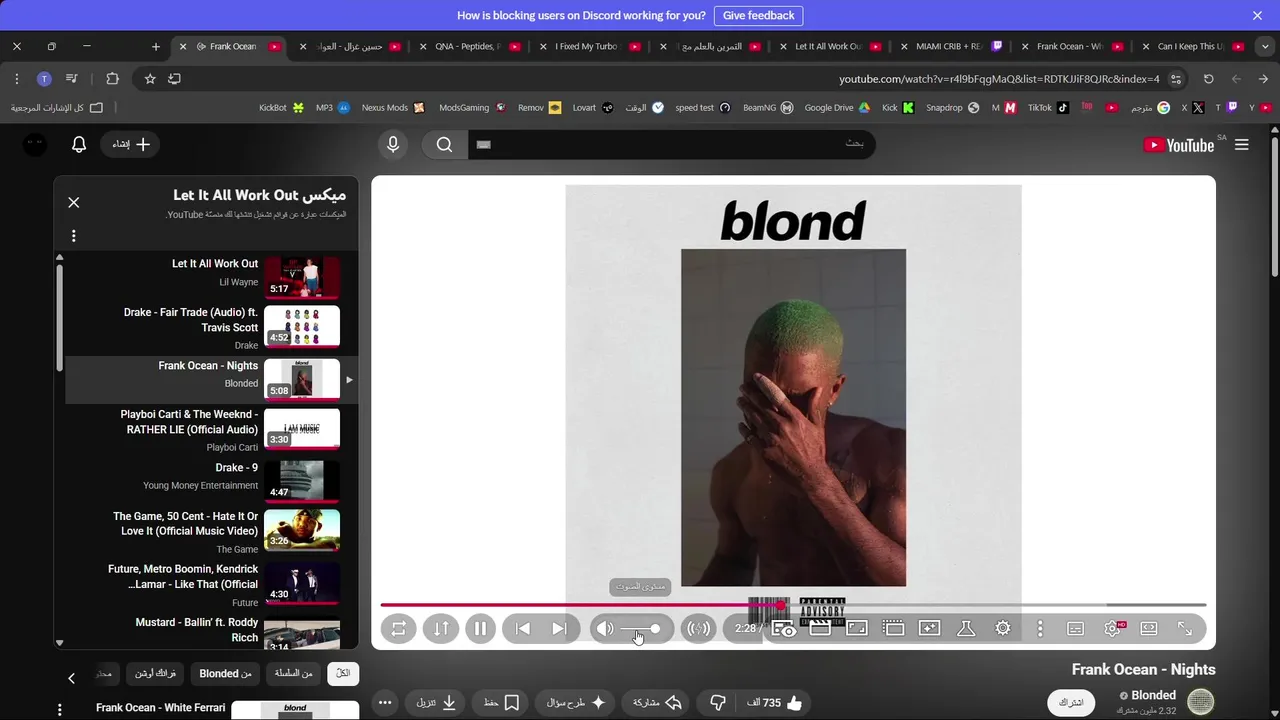Enter fullscreen with the expand arrows
The height and width of the screenshot is (720, 1280).
click(1185, 629)
